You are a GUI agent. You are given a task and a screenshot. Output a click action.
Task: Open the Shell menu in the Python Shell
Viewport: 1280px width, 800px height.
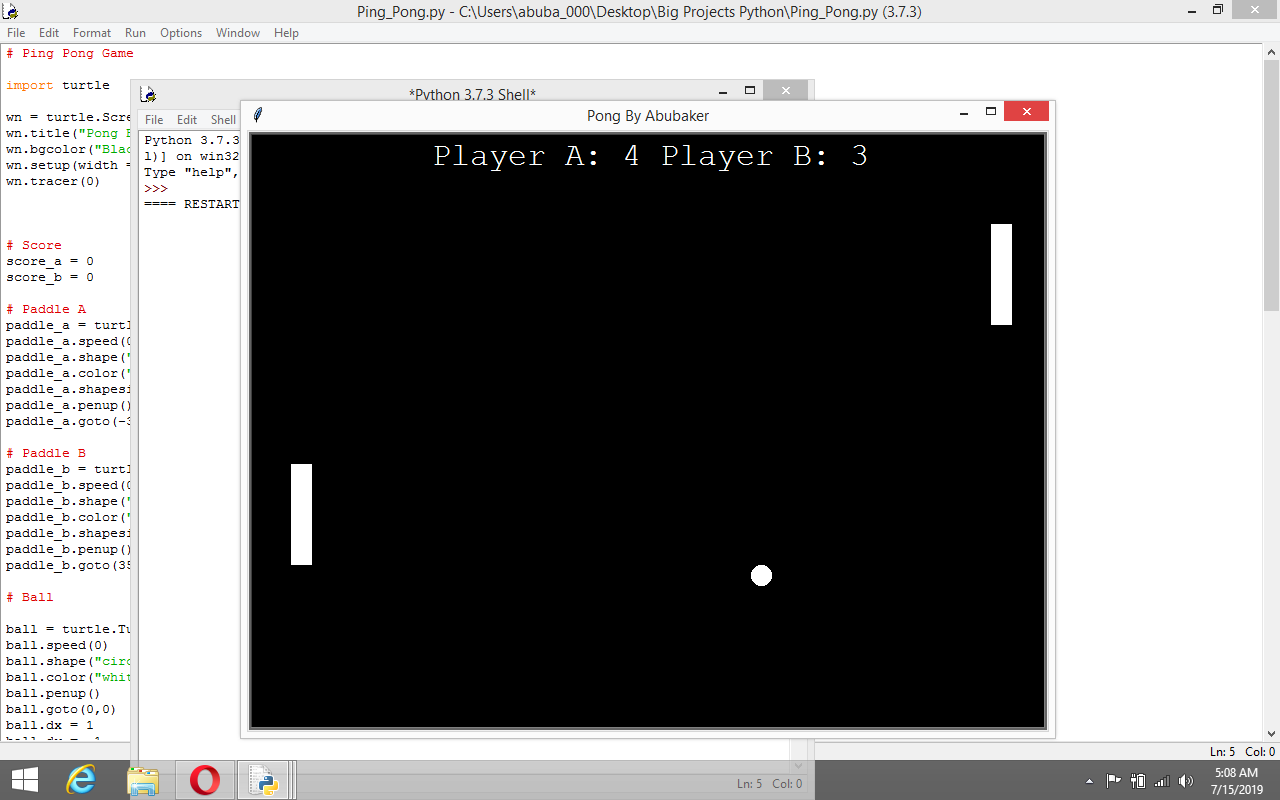click(x=222, y=119)
